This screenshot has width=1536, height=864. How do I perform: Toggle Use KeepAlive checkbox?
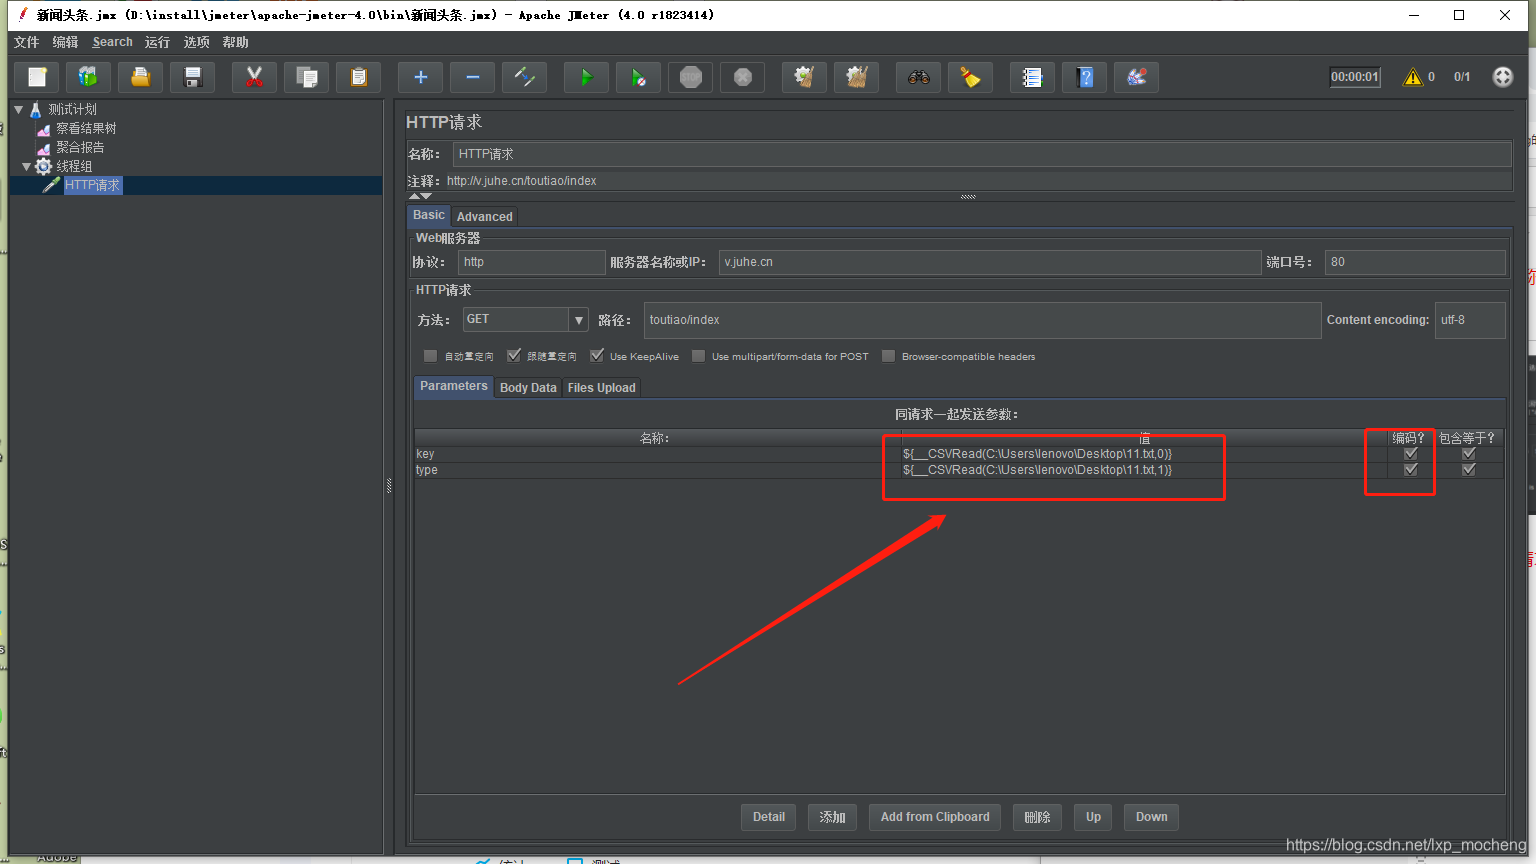(x=597, y=356)
